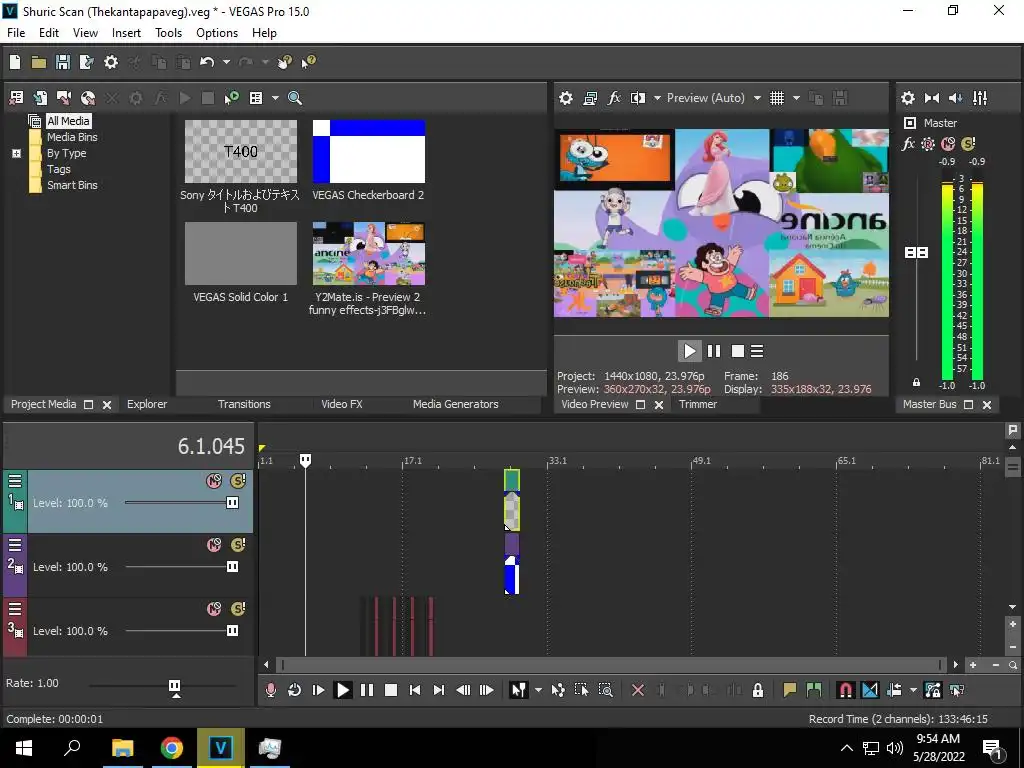Toggle Master bus Solo button
Viewport: 1024px width, 768px height.
click(x=968, y=144)
